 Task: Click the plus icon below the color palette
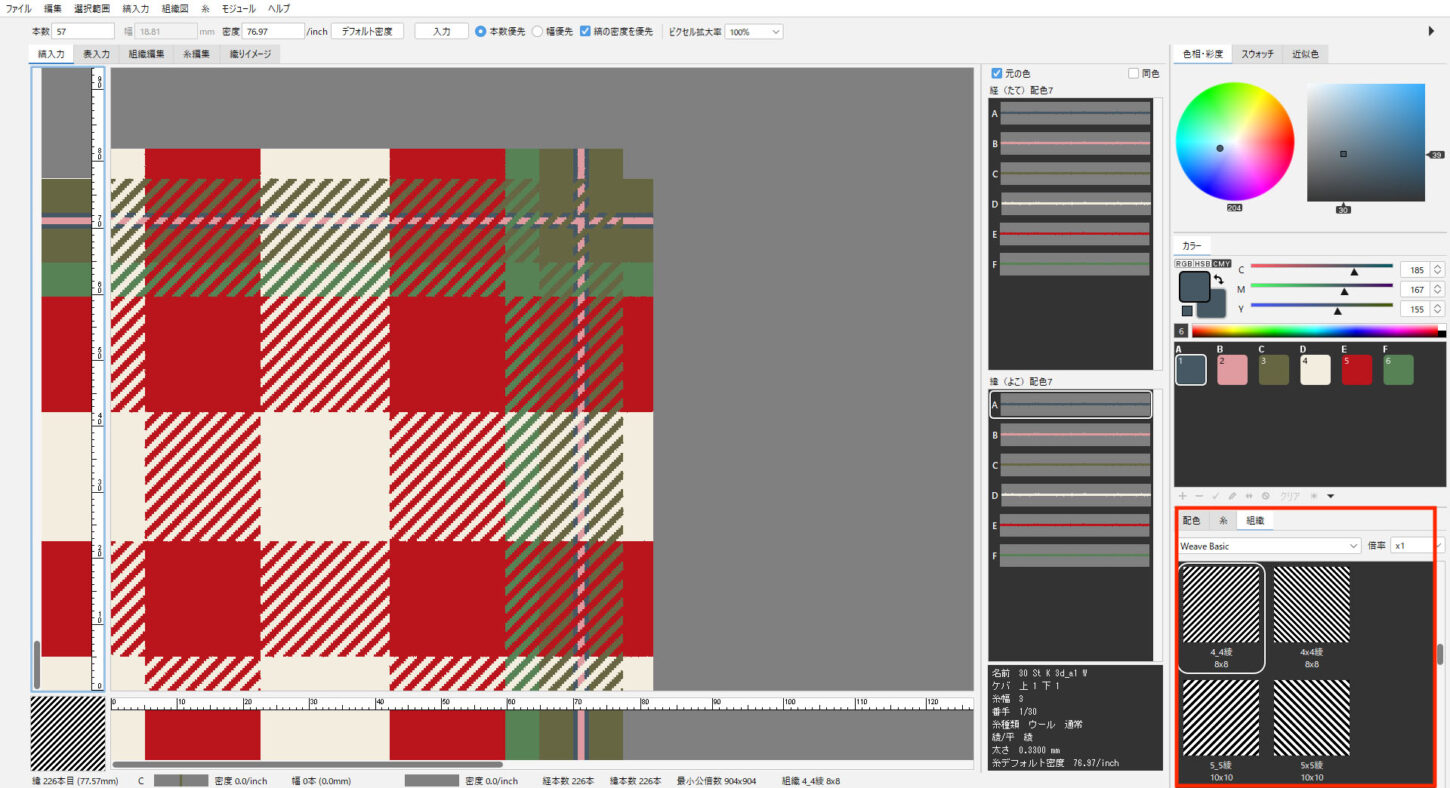pyautogui.click(x=1183, y=496)
